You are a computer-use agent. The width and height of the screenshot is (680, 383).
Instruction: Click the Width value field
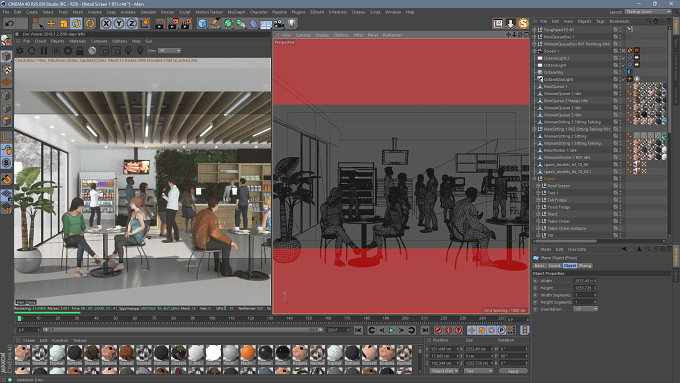[x=585, y=281]
